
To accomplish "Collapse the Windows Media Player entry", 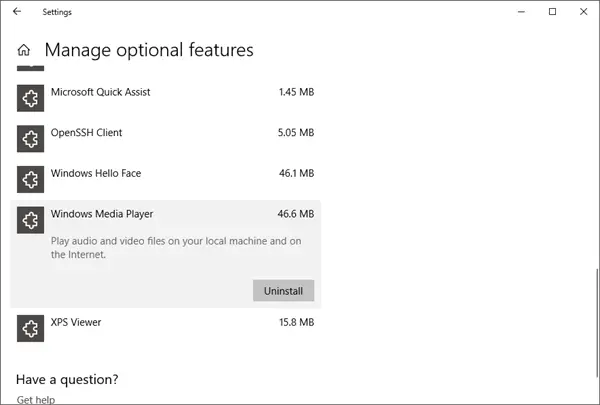I will (x=101, y=214).
